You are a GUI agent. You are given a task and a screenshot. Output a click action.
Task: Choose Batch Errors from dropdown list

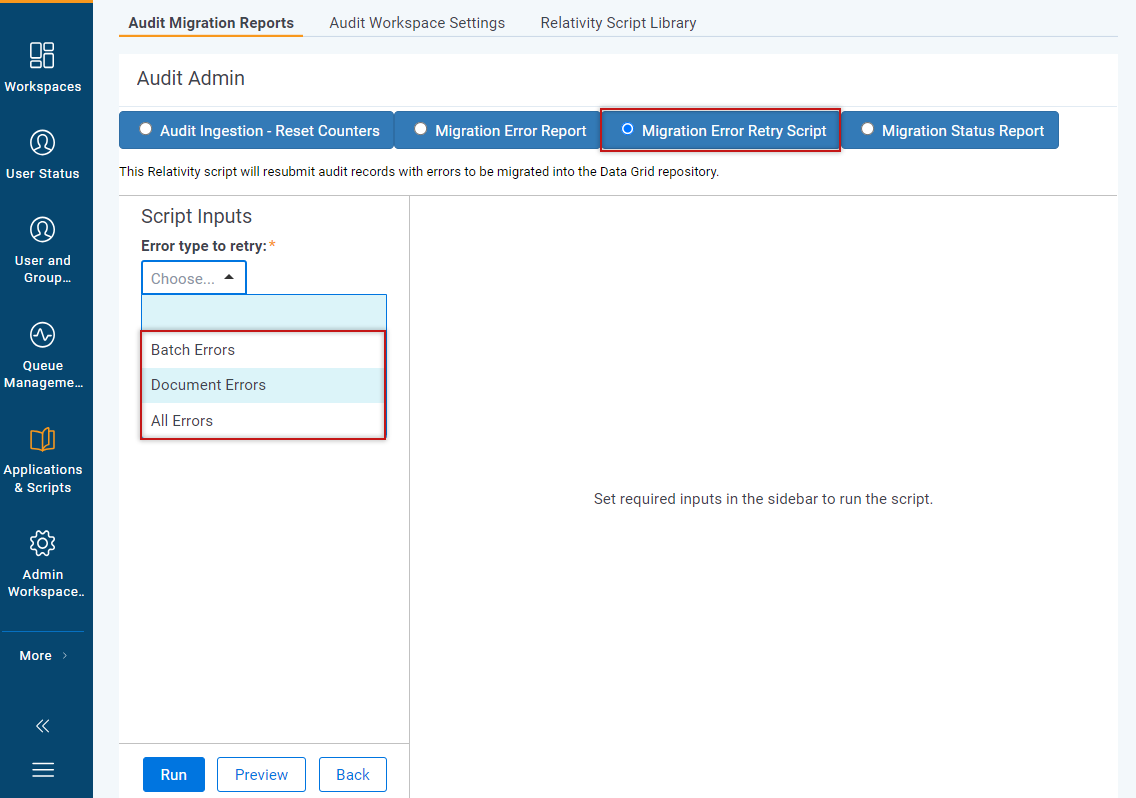click(263, 350)
